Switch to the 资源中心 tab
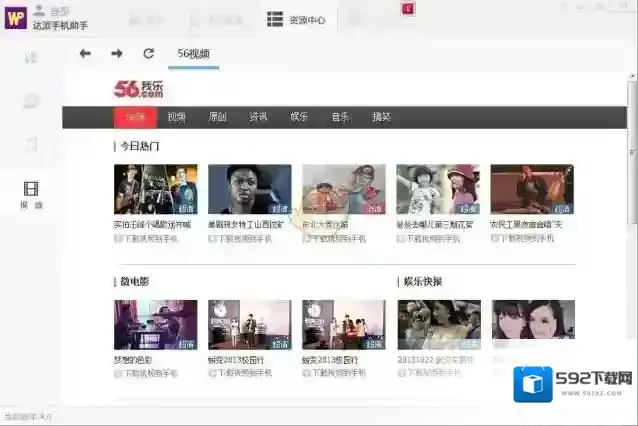 (297, 19)
